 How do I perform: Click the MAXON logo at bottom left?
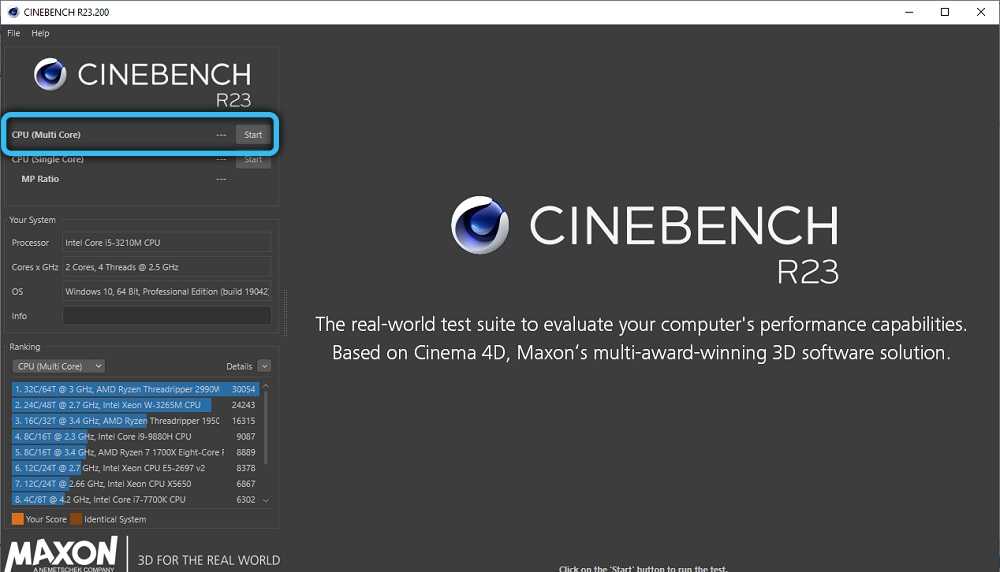[62, 554]
